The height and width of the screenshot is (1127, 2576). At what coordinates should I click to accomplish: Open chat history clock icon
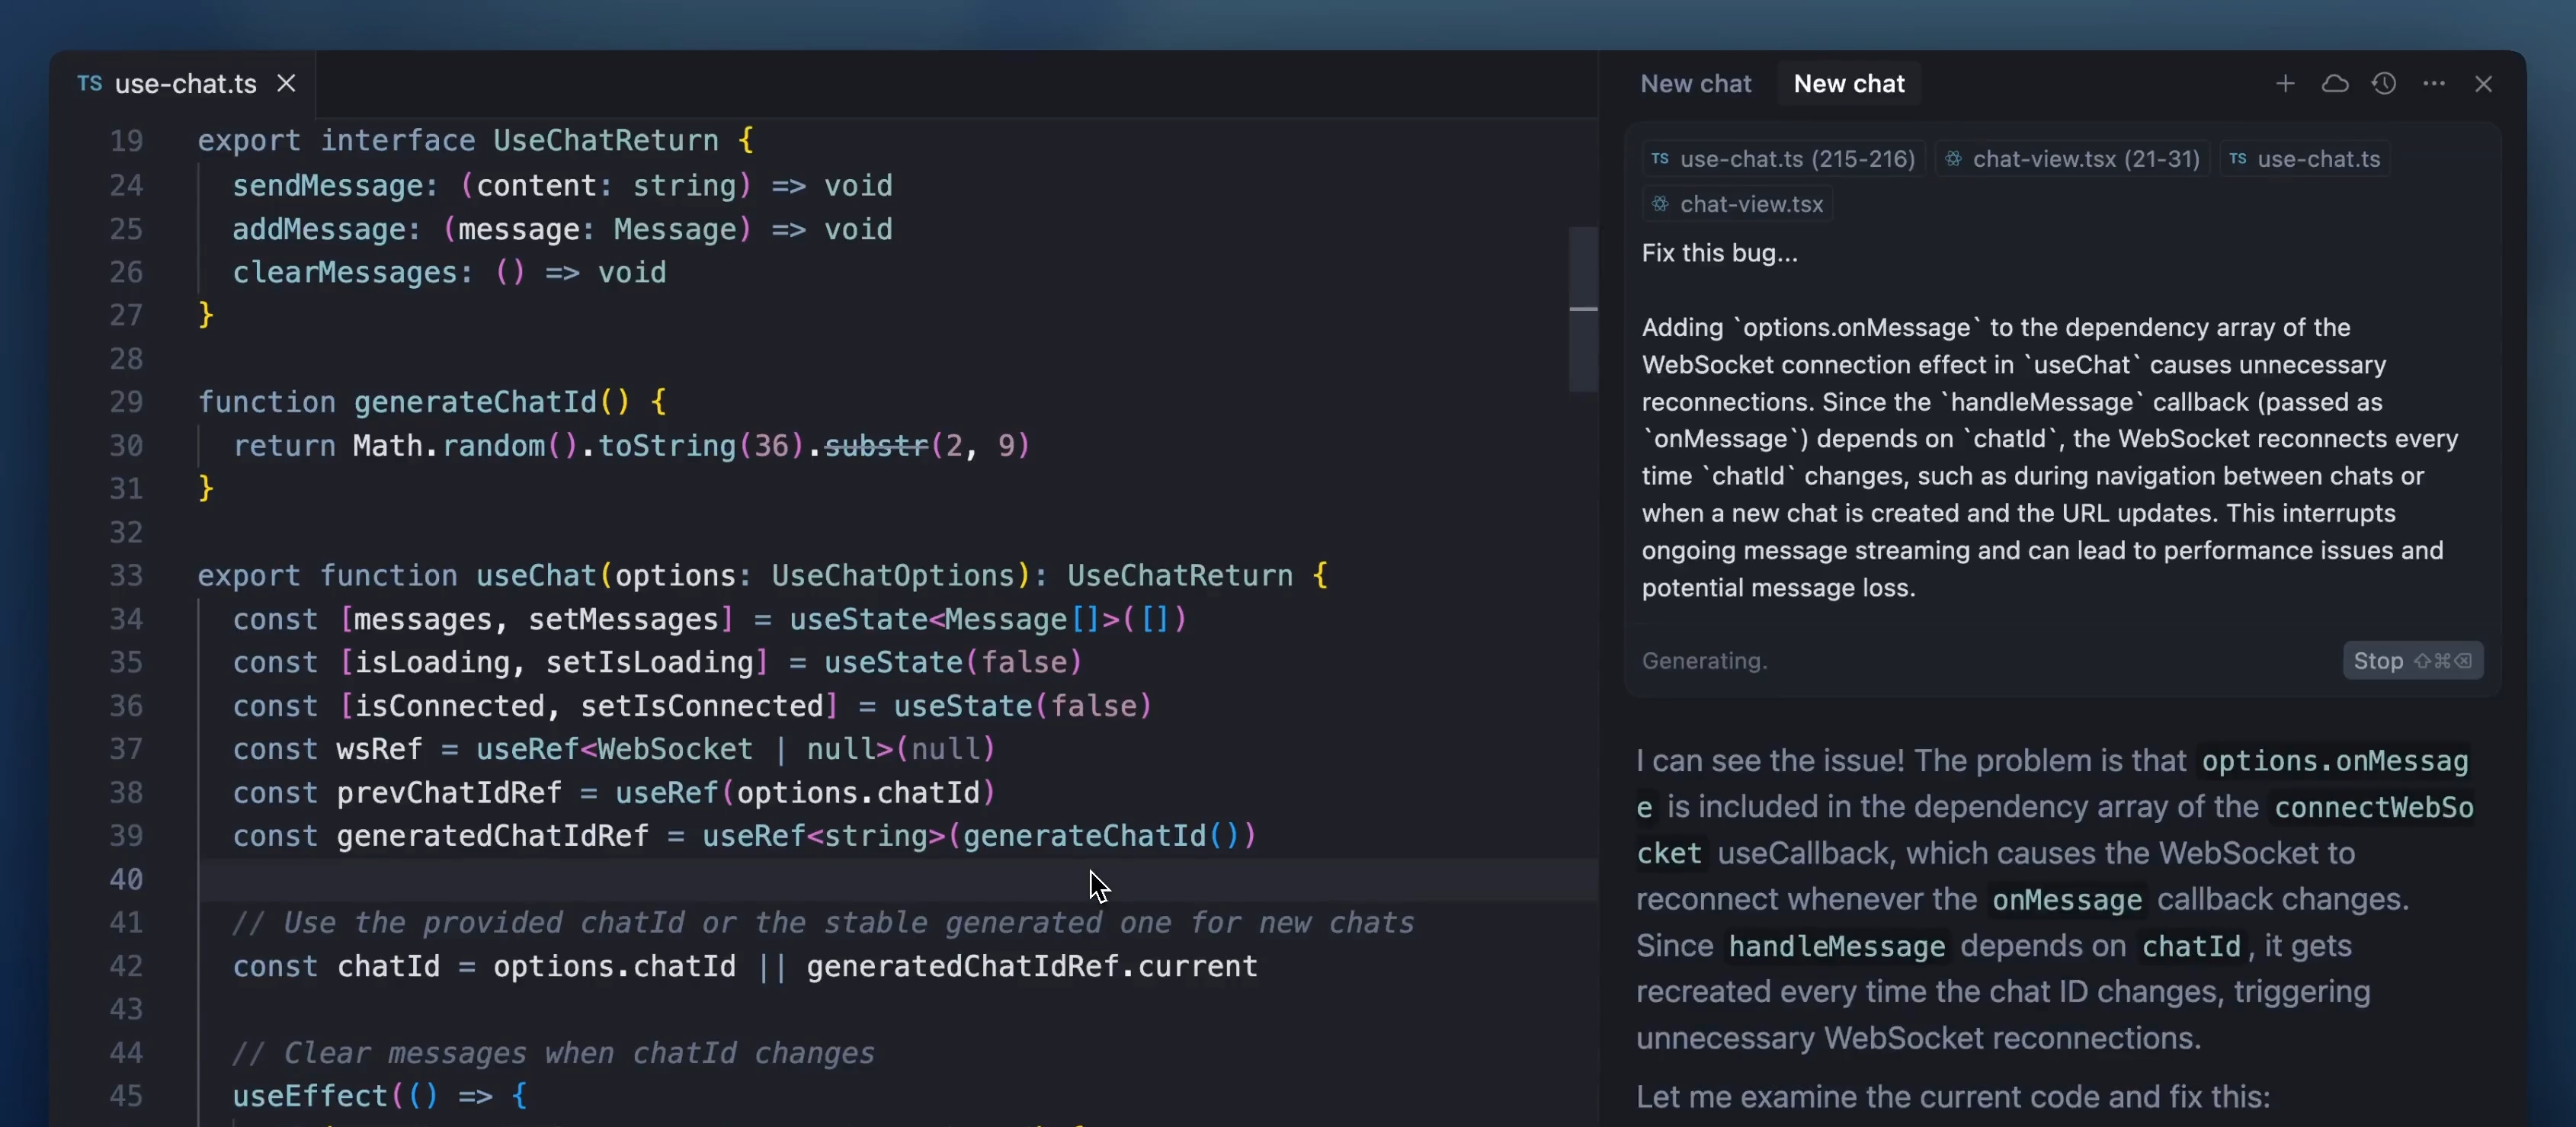pyautogui.click(x=2384, y=83)
